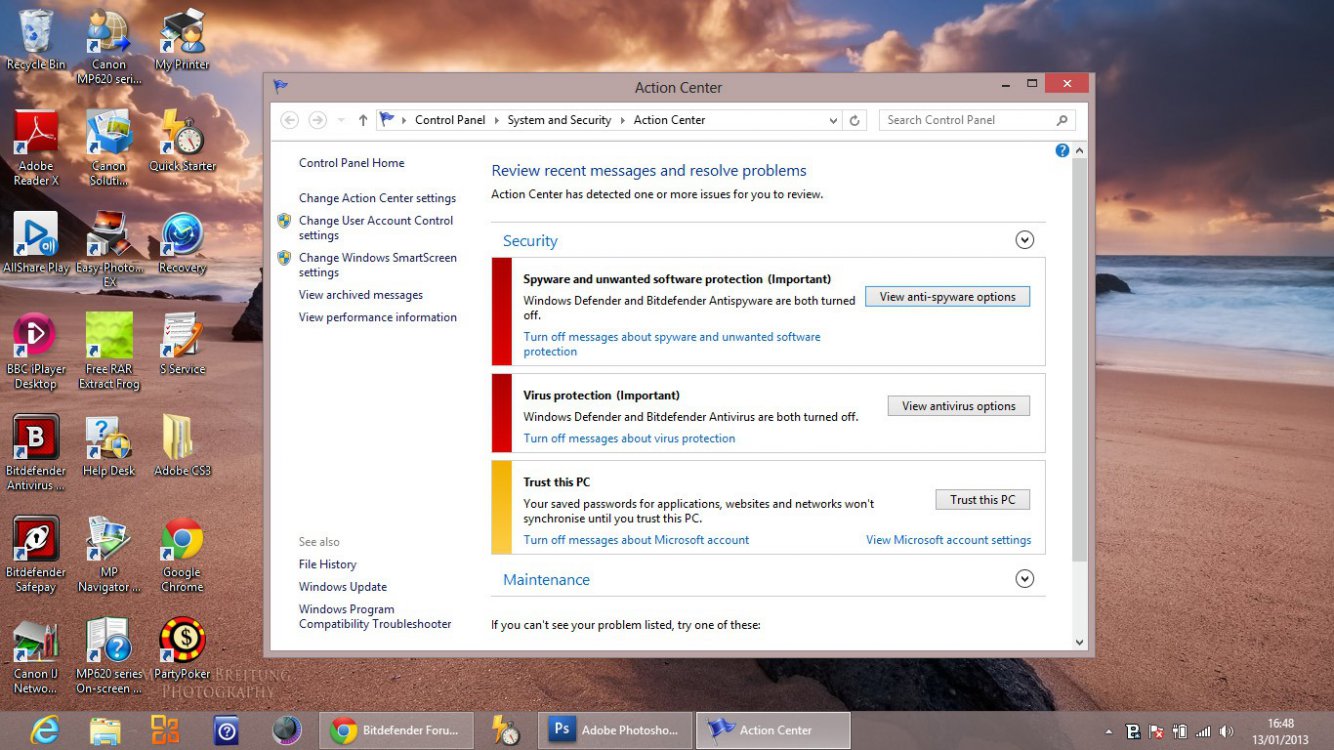Launch Bitdefender Safepay desktop icon
Screen dimensions: 1334x750
[36, 555]
